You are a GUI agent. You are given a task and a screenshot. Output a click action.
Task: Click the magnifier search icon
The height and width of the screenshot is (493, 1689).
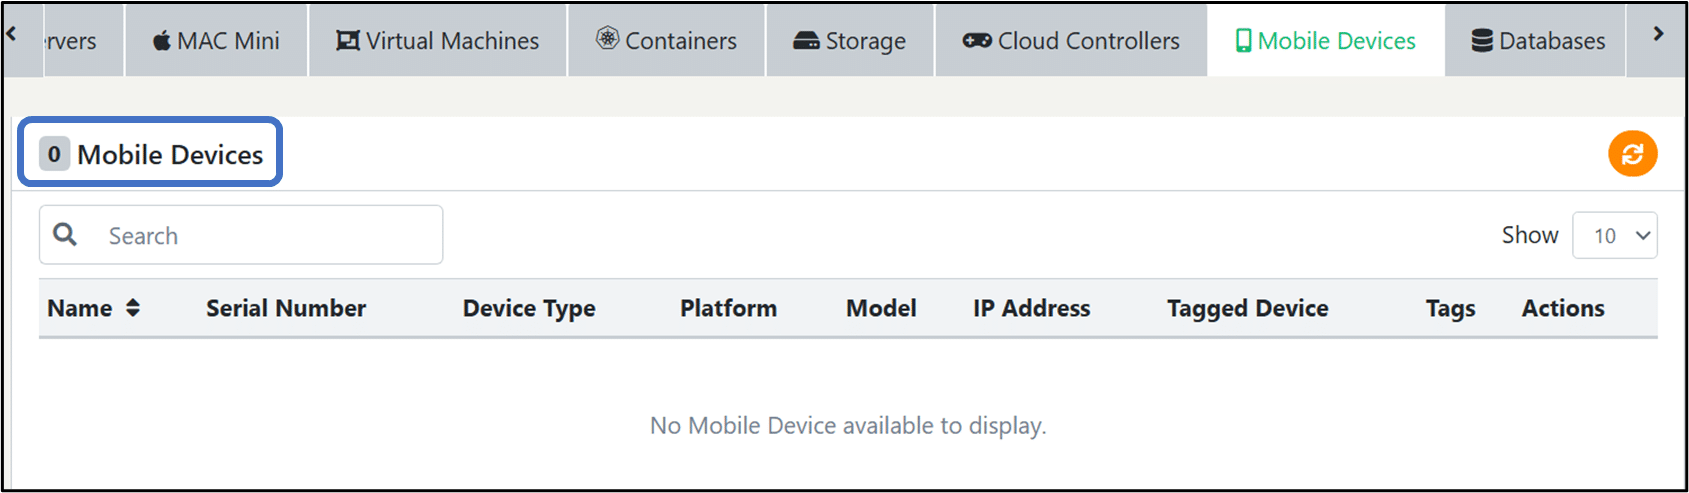(65, 234)
